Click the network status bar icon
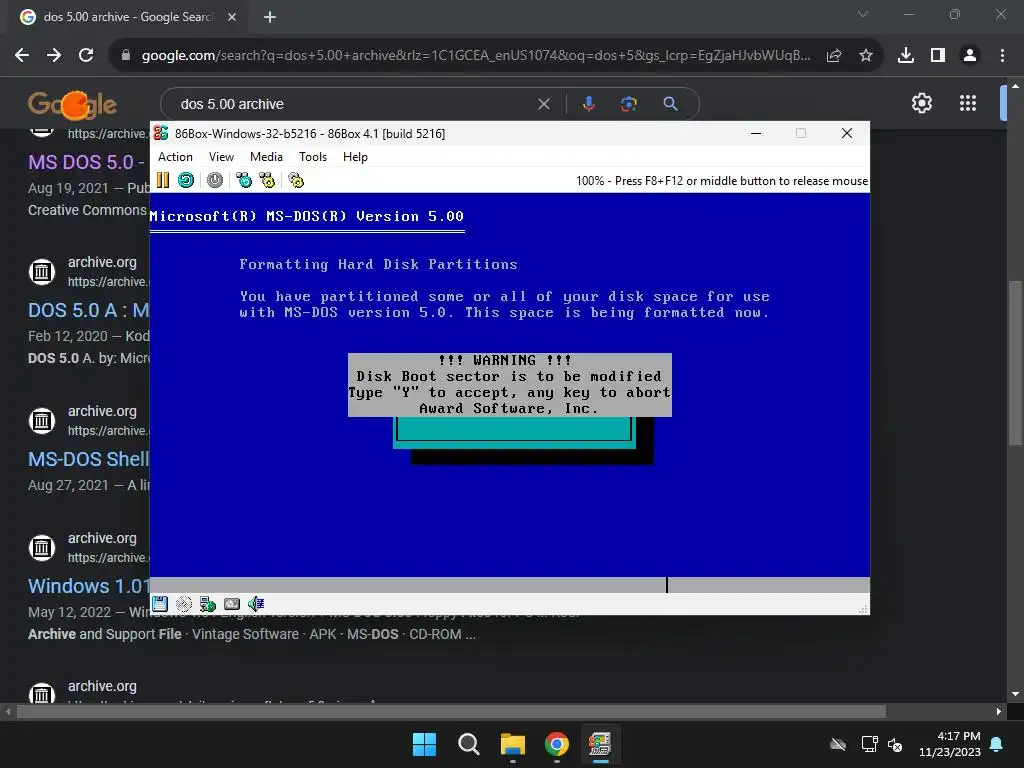 click(208, 604)
